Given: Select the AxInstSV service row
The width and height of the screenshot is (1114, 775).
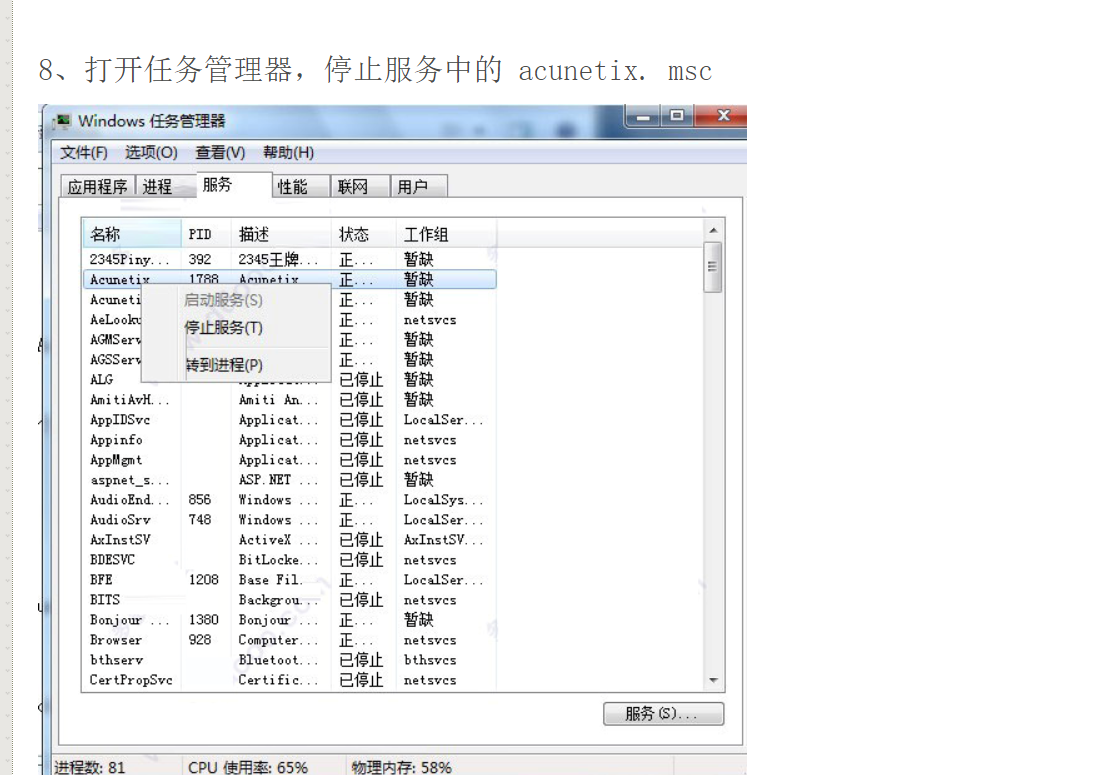Looking at the screenshot, I should (x=290, y=539).
